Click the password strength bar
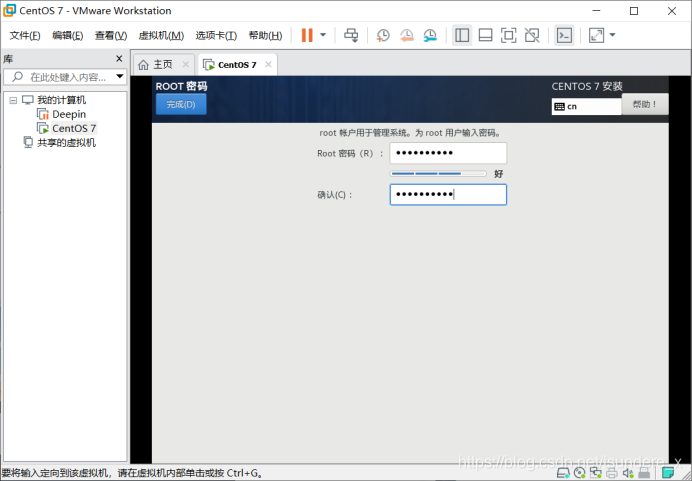 [438, 174]
